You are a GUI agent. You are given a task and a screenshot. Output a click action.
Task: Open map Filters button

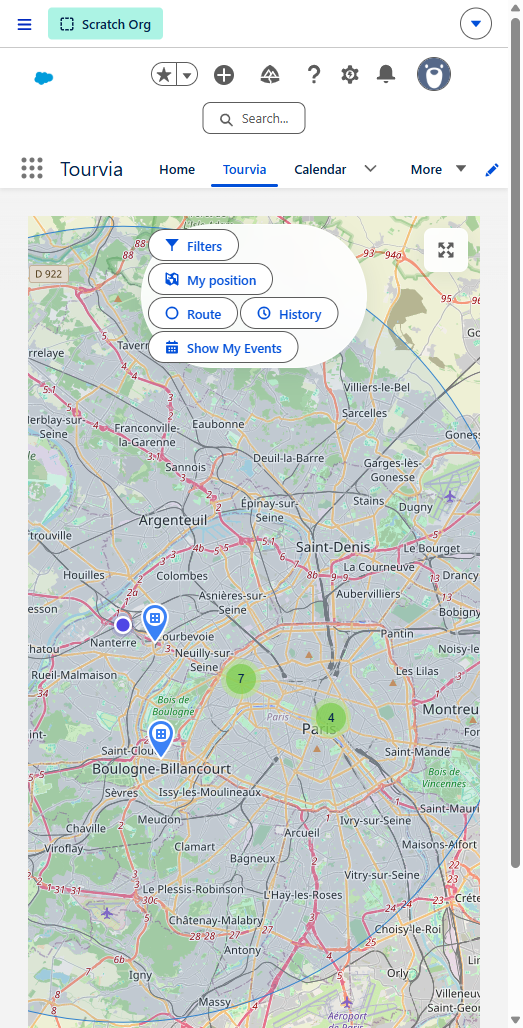point(193,246)
